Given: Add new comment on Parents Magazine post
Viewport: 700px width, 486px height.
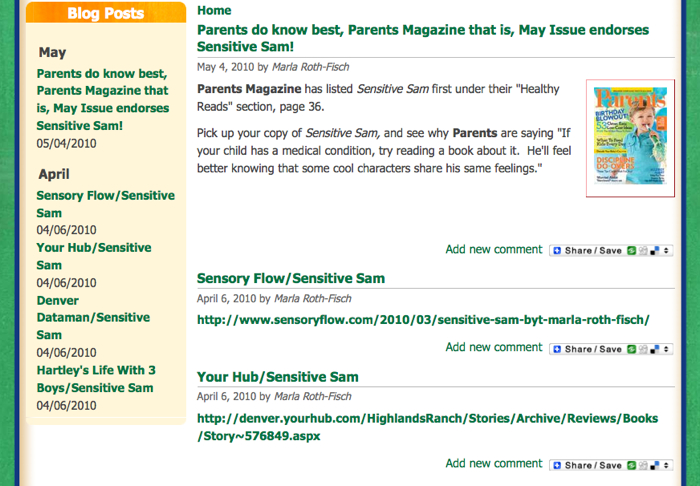Looking at the screenshot, I should click(494, 249).
